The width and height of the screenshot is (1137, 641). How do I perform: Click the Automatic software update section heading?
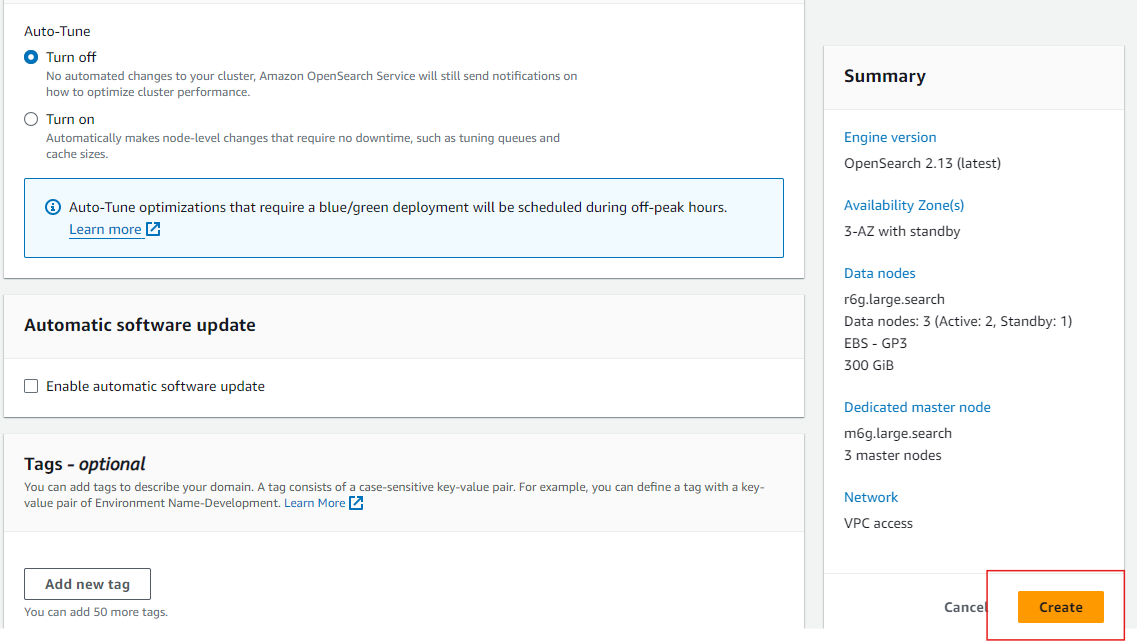click(x=139, y=325)
